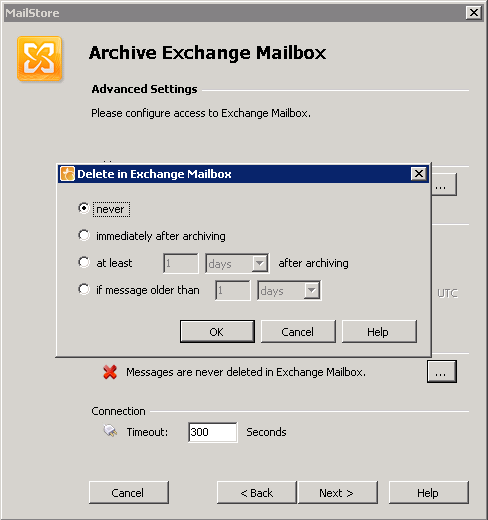The image size is (488, 520).
Task: Click Cancel in the Delete dialog
Action: [298, 332]
